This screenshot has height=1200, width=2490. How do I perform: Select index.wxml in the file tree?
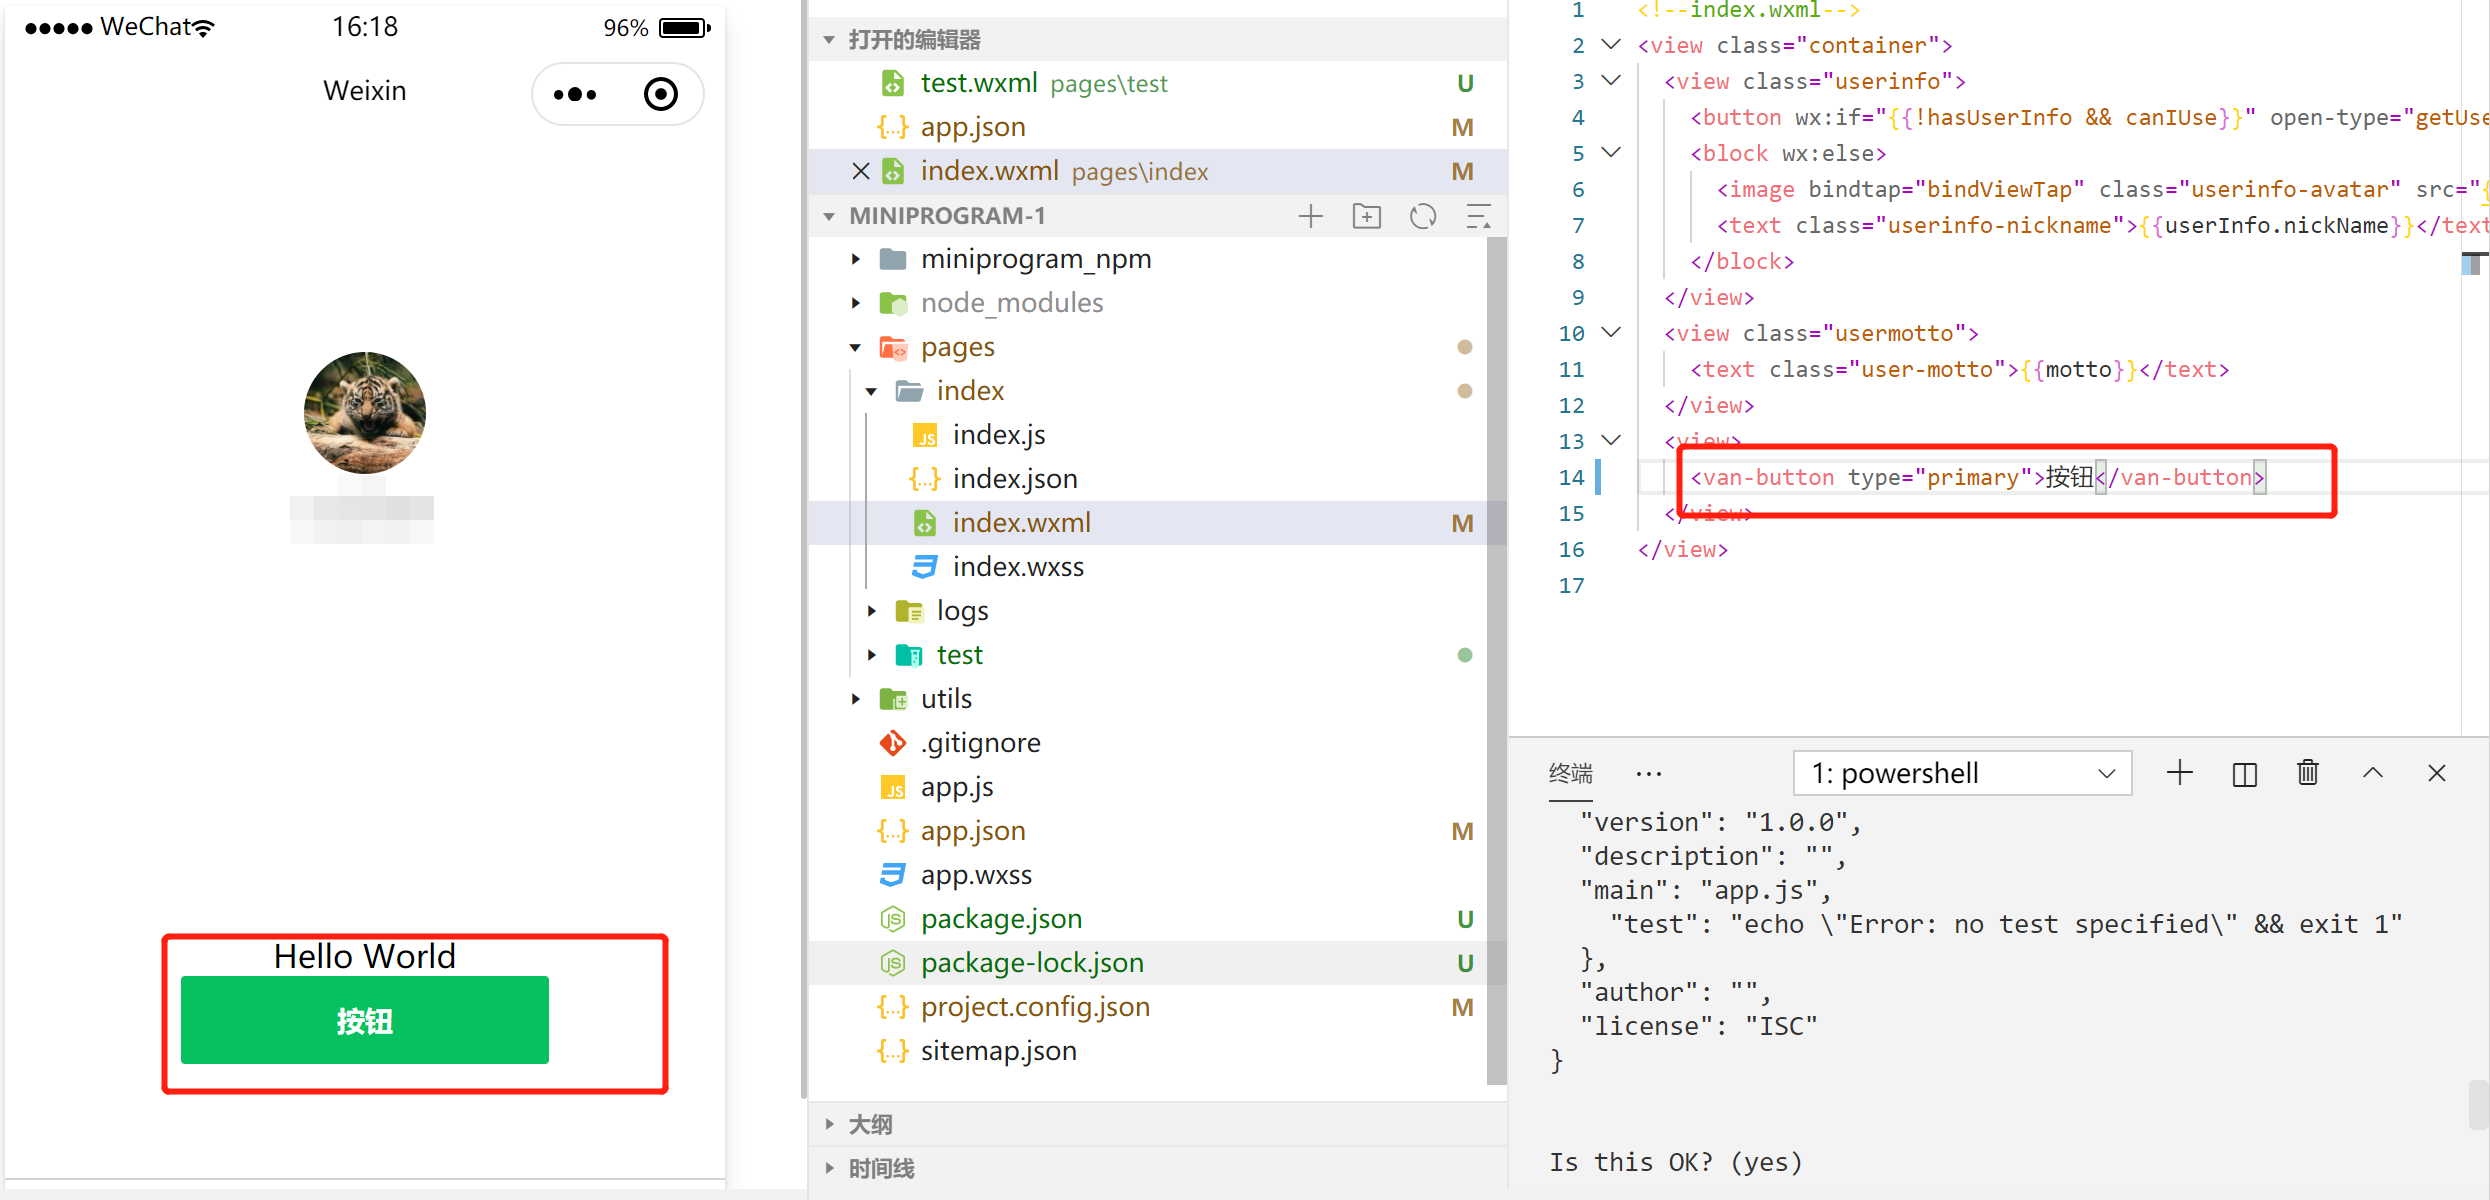(1148, 523)
